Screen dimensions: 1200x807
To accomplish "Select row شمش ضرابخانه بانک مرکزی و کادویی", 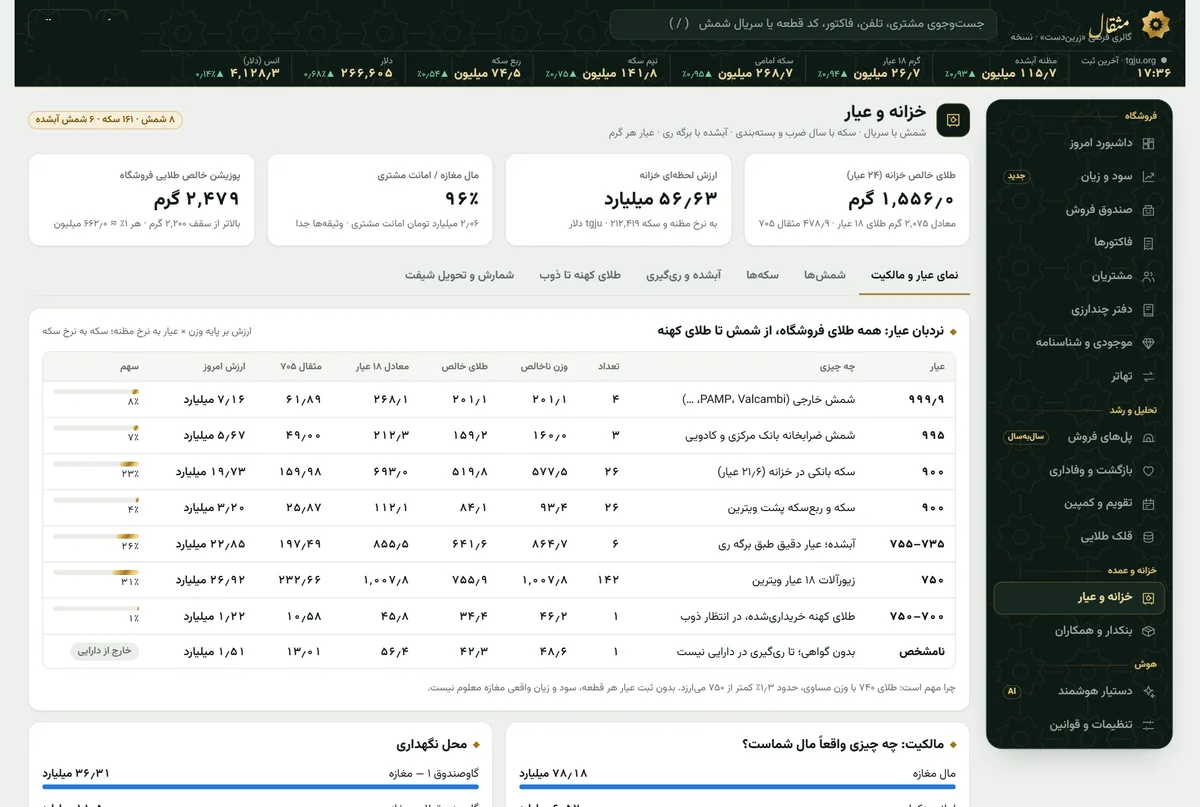I will coord(499,435).
